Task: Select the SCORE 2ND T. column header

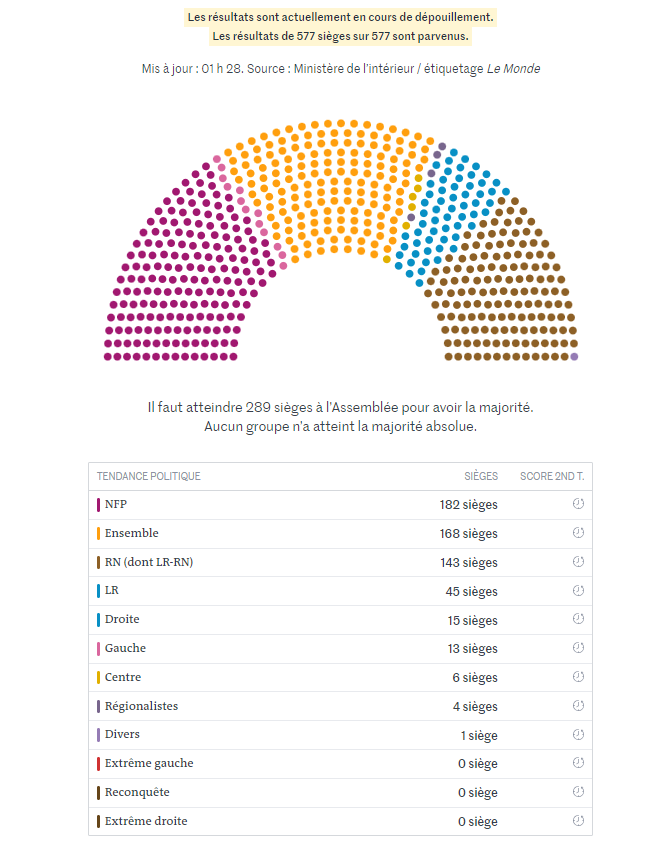Action: 552,476
